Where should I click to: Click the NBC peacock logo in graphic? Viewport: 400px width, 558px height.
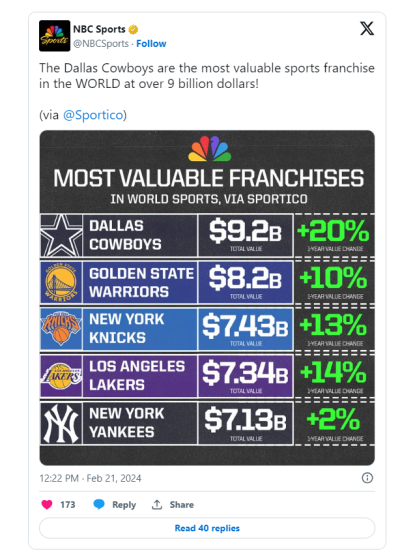pyautogui.click(x=210, y=149)
